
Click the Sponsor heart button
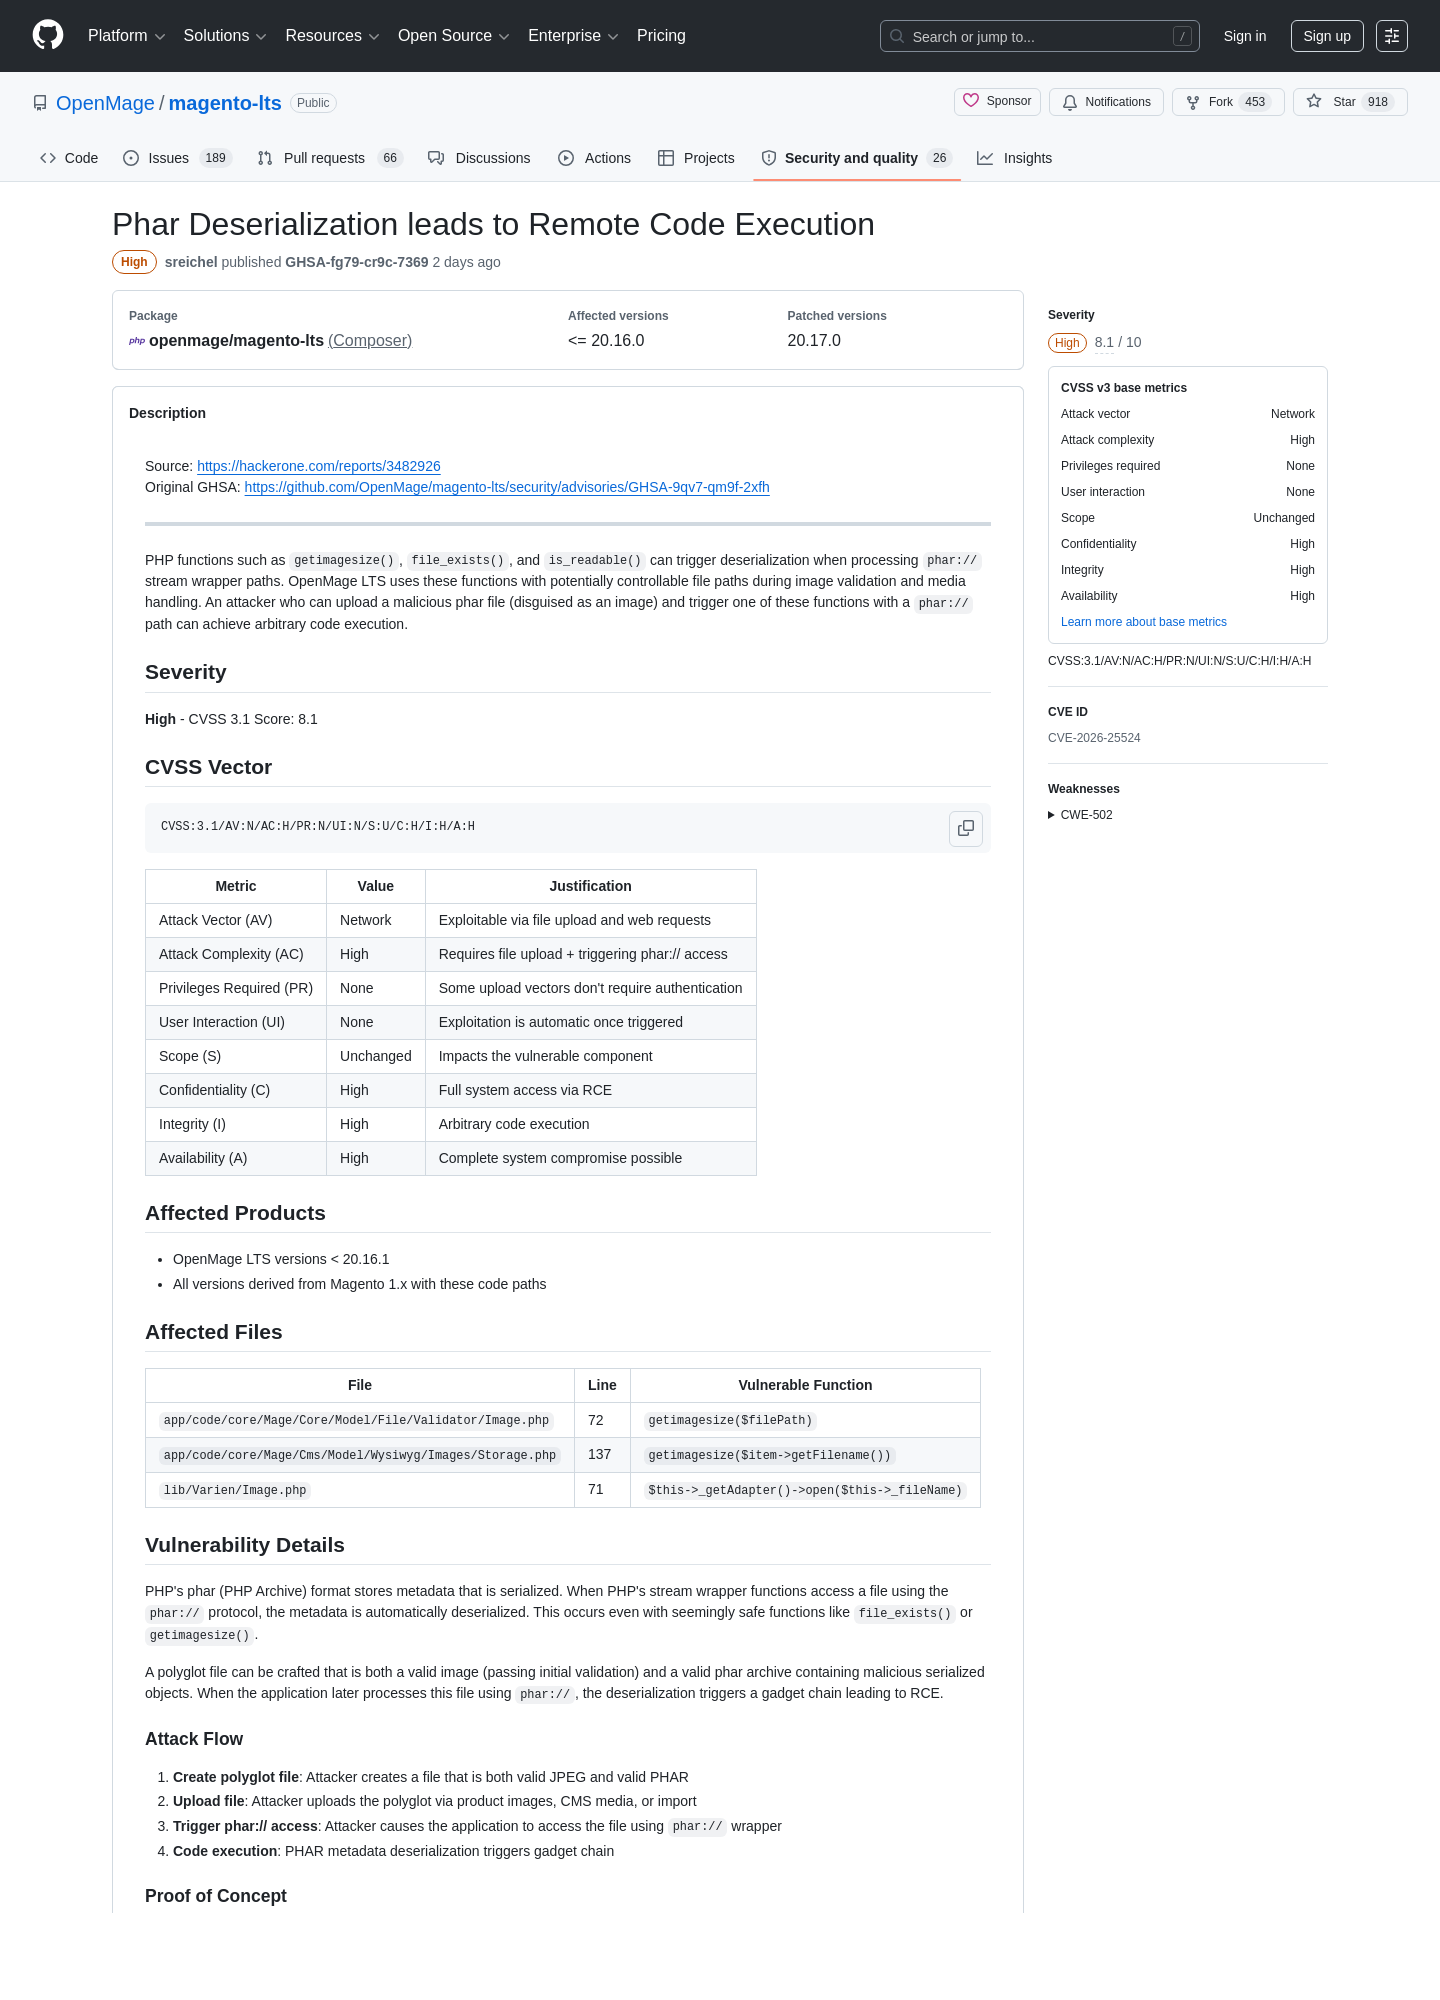click(997, 102)
